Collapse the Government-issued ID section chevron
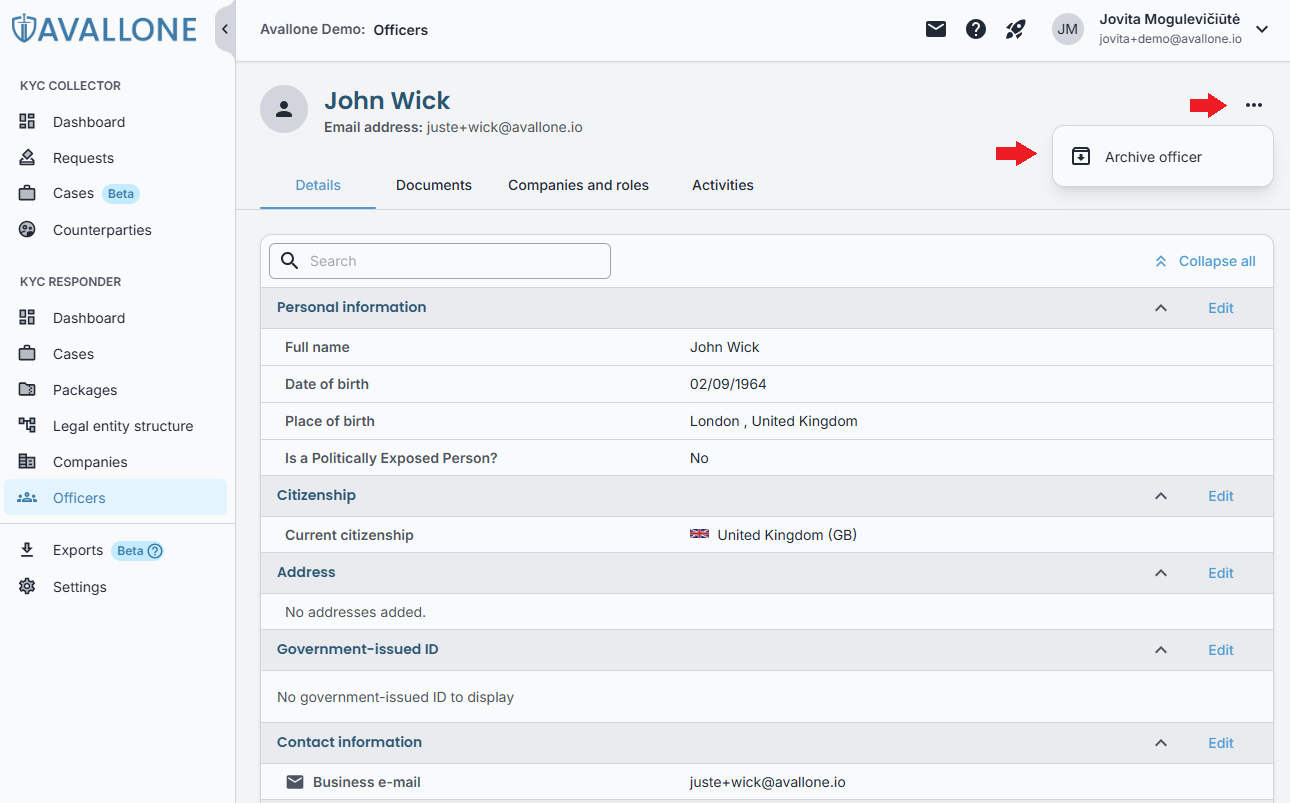Image resolution: width=1290 pixels, height=803 pixels. (x=1161, y=650)
